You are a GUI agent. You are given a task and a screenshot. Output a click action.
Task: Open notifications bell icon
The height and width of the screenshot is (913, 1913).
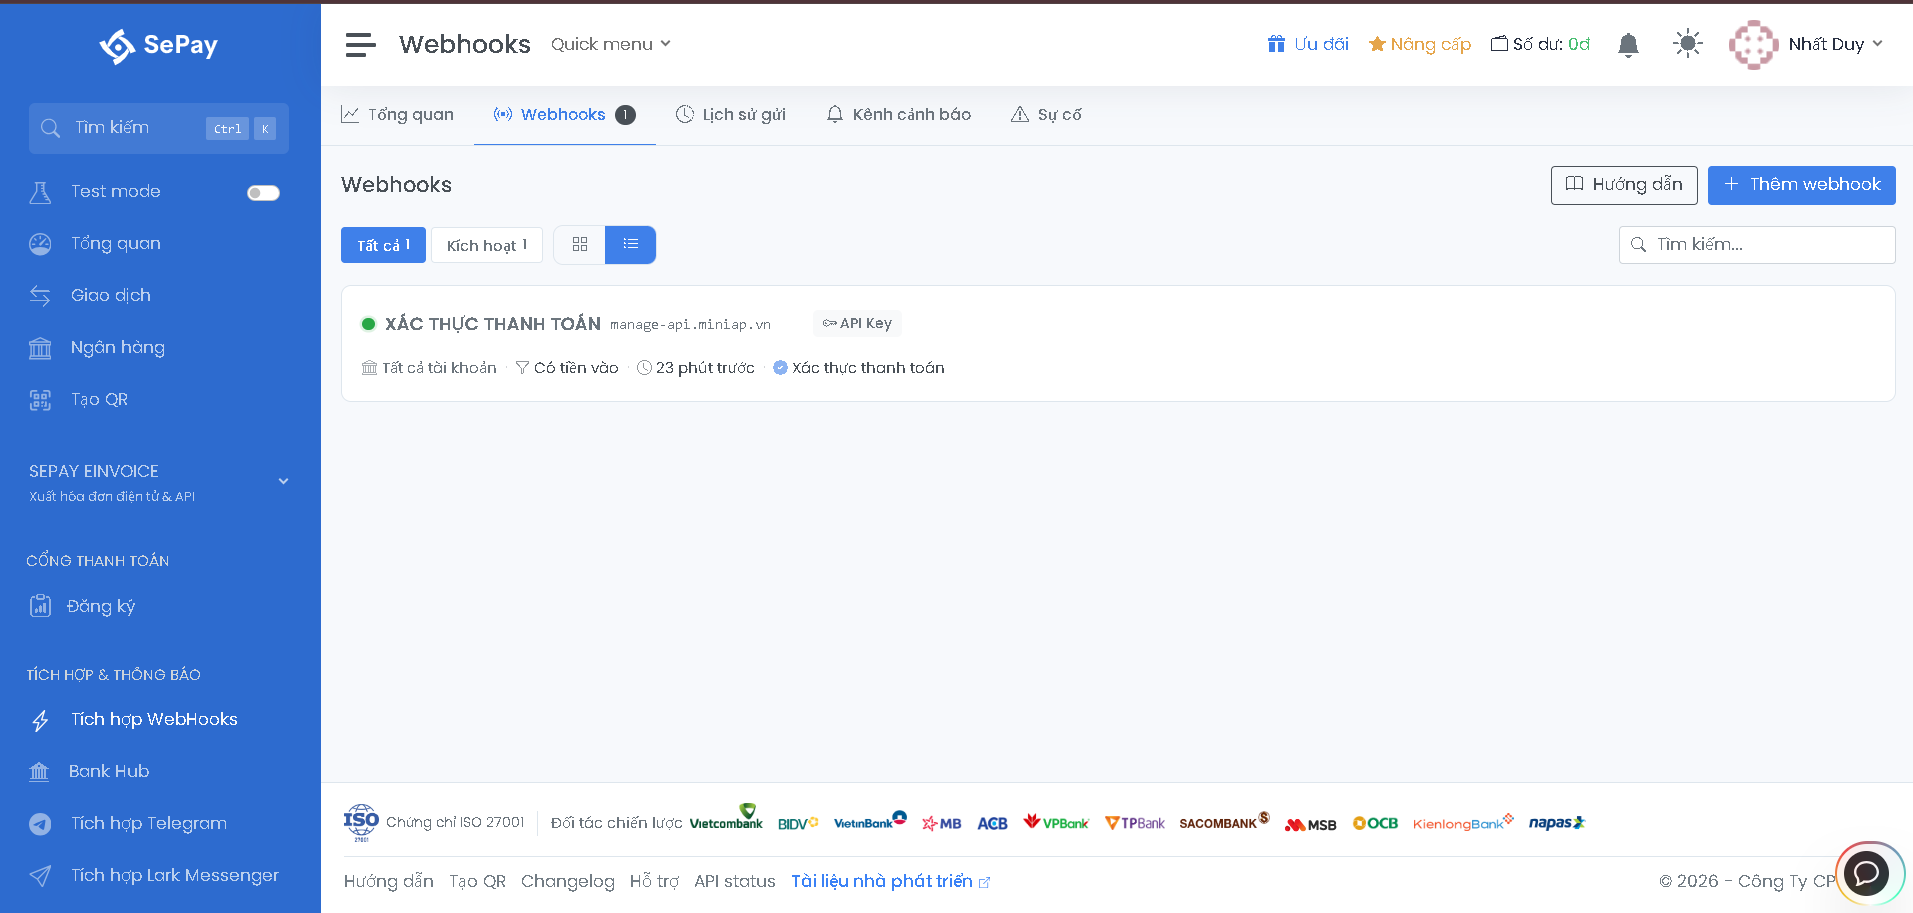coord(1628,45)
